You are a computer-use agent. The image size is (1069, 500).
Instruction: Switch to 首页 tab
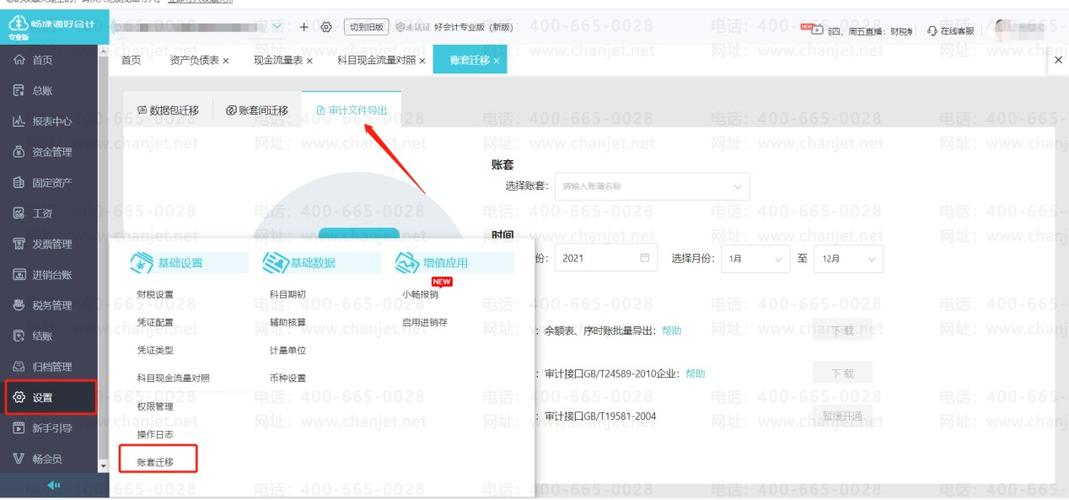(131, 60)
